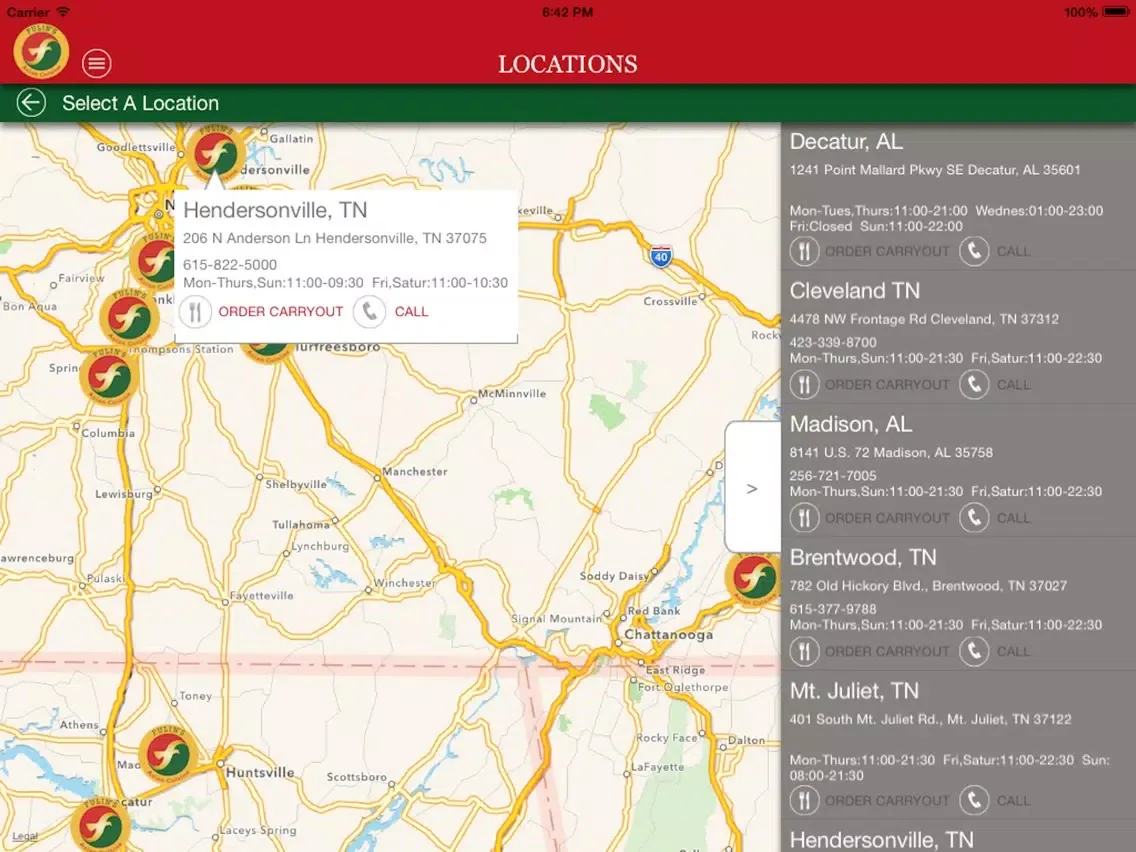1136x852 pixels.
Task: Tap the Interstate 40 shield on the map
Action: [661, 256]
